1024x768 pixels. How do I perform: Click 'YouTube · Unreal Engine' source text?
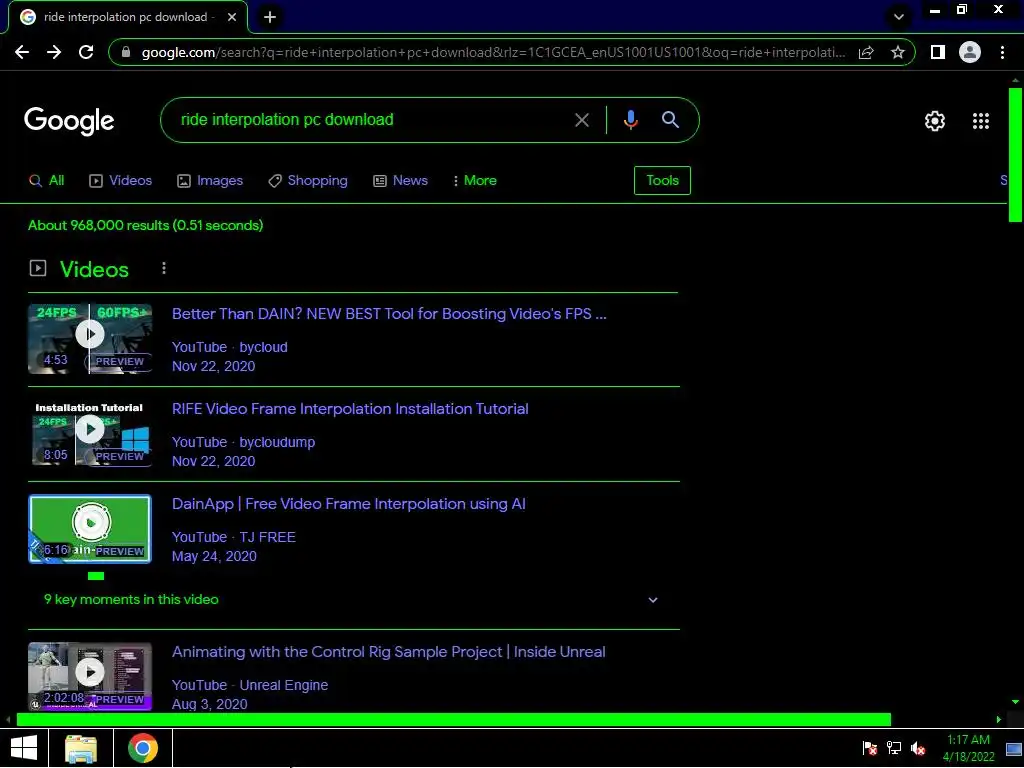(x=250, y=685)
